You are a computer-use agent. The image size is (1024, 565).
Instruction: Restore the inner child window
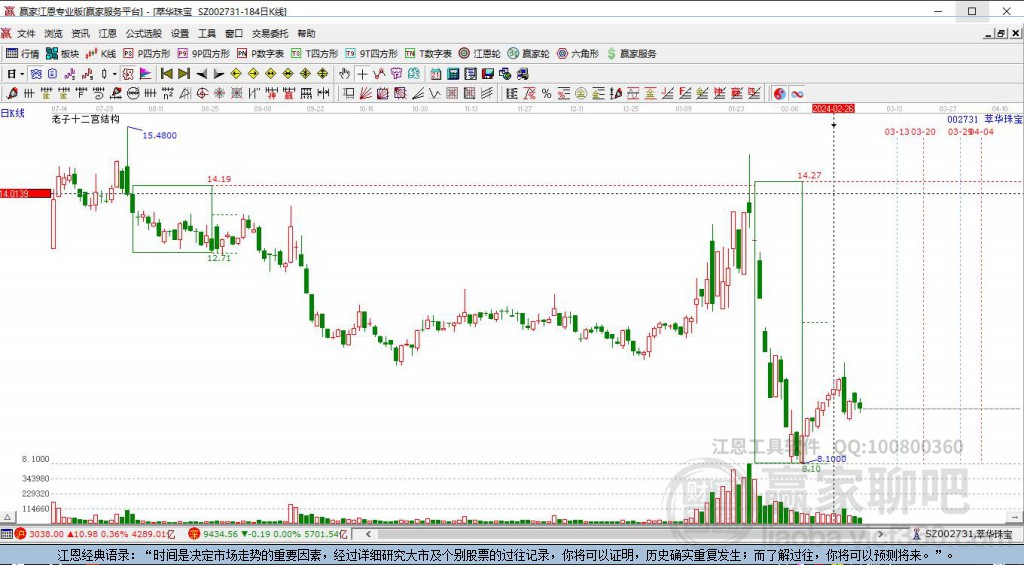tap(1000, 34)
